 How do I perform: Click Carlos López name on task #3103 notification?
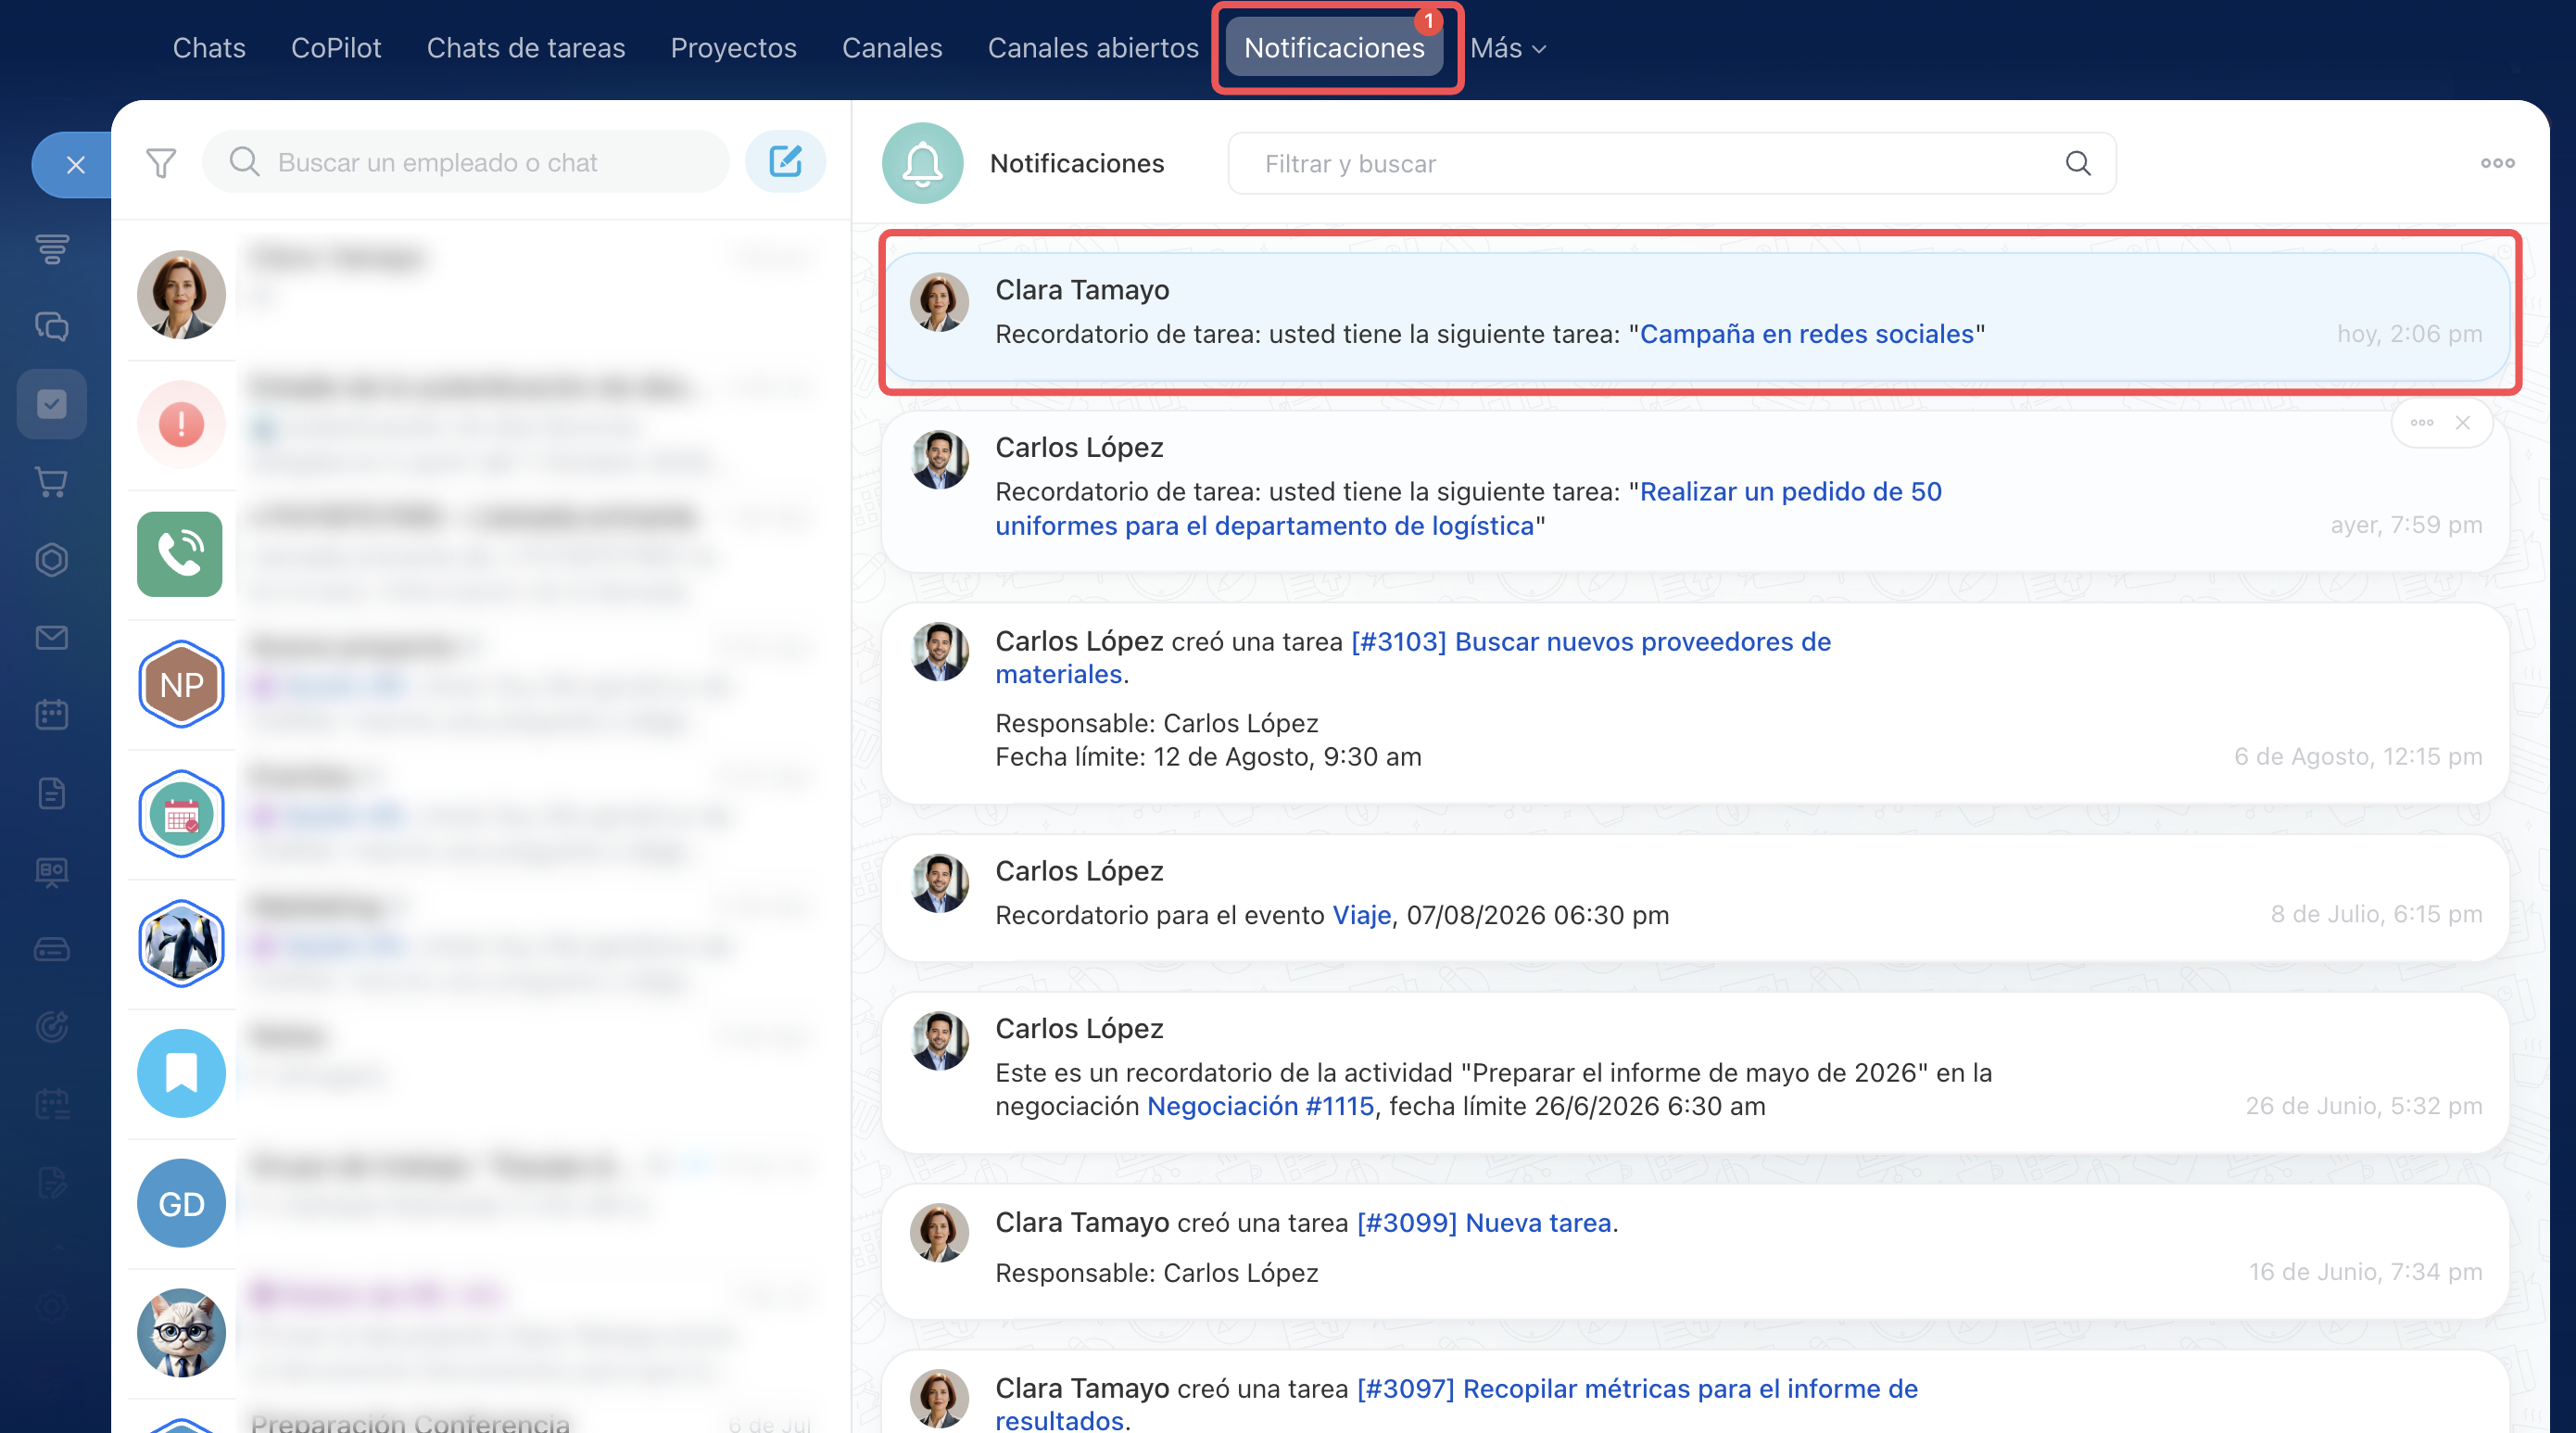tap(1079, 641)
